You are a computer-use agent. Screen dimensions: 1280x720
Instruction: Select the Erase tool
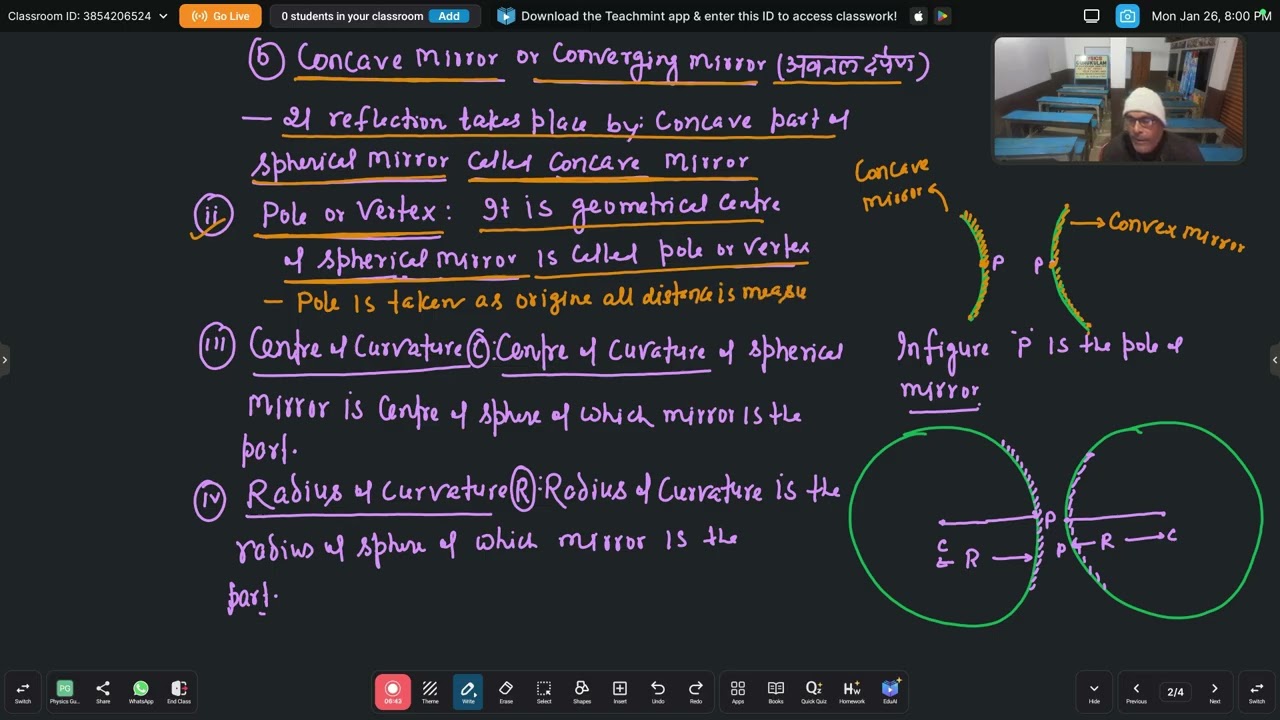tap(506, 692)
